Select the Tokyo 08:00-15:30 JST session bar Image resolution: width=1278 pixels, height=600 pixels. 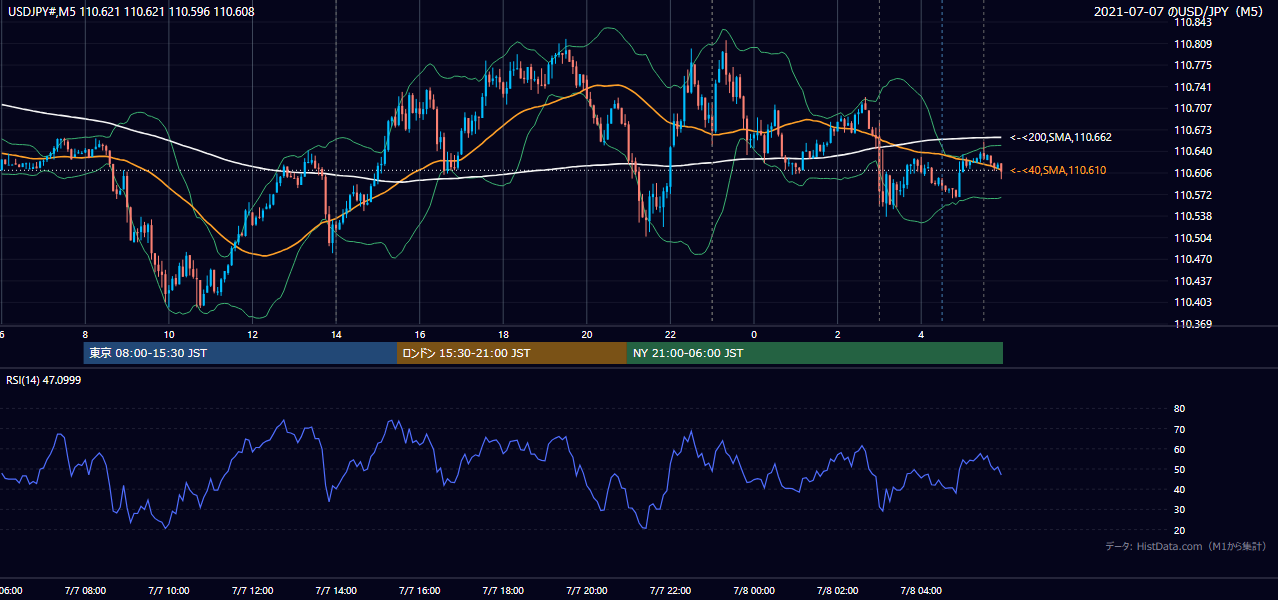tap(240, 353)
